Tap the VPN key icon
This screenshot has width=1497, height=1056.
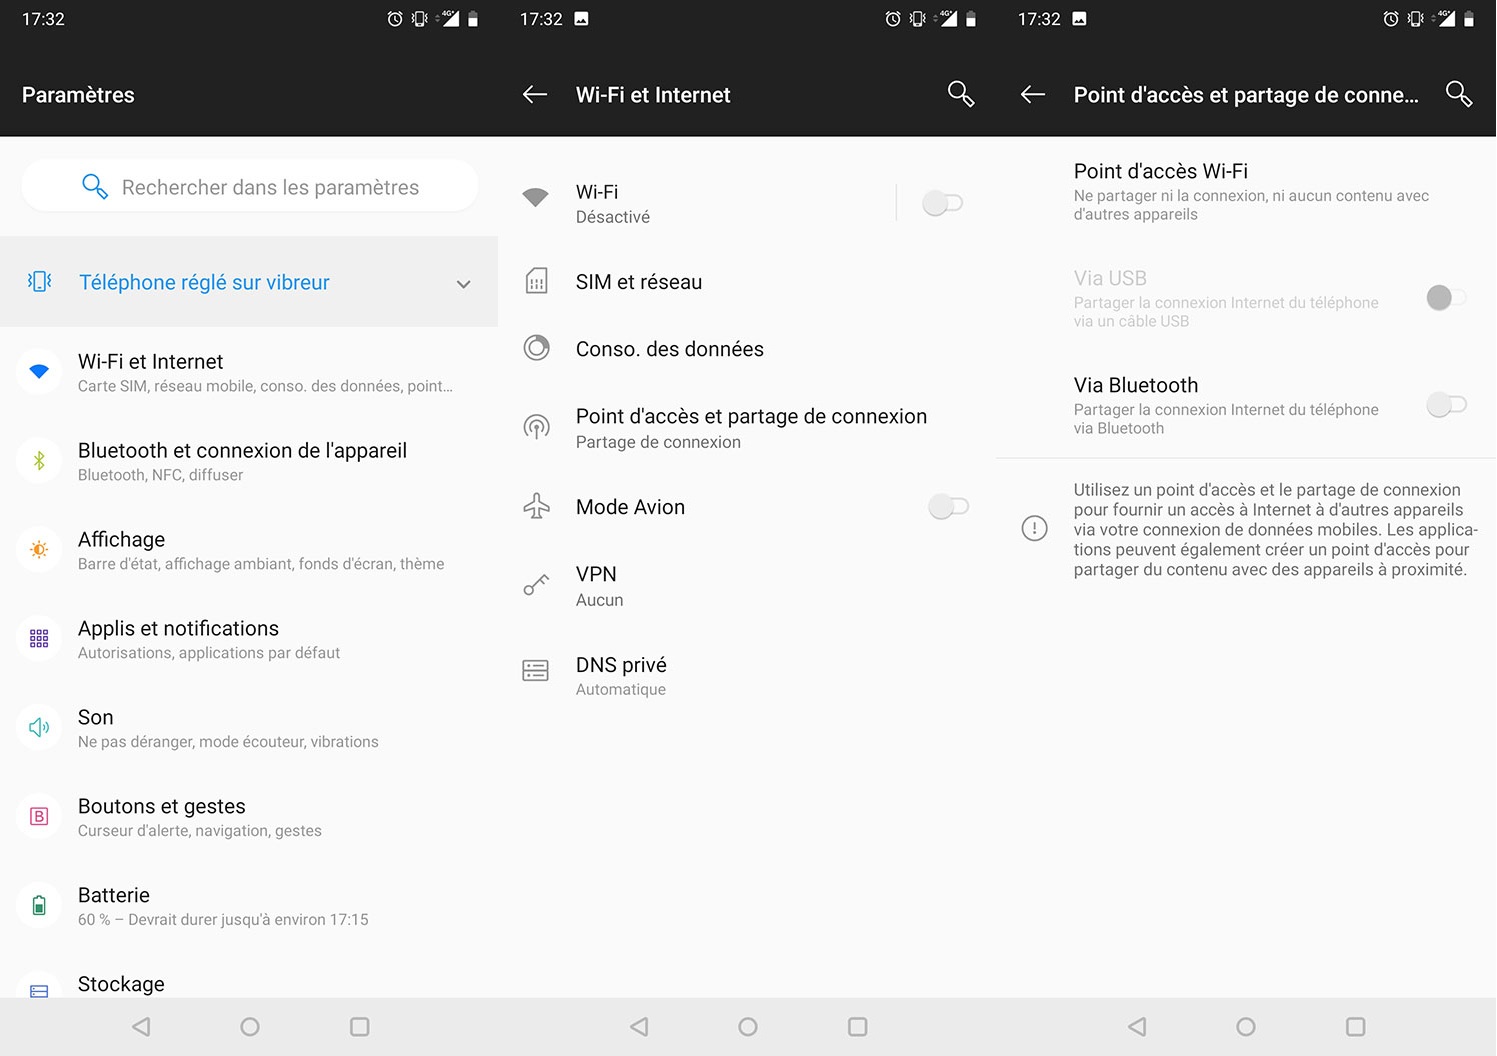[x=537, y=585]
